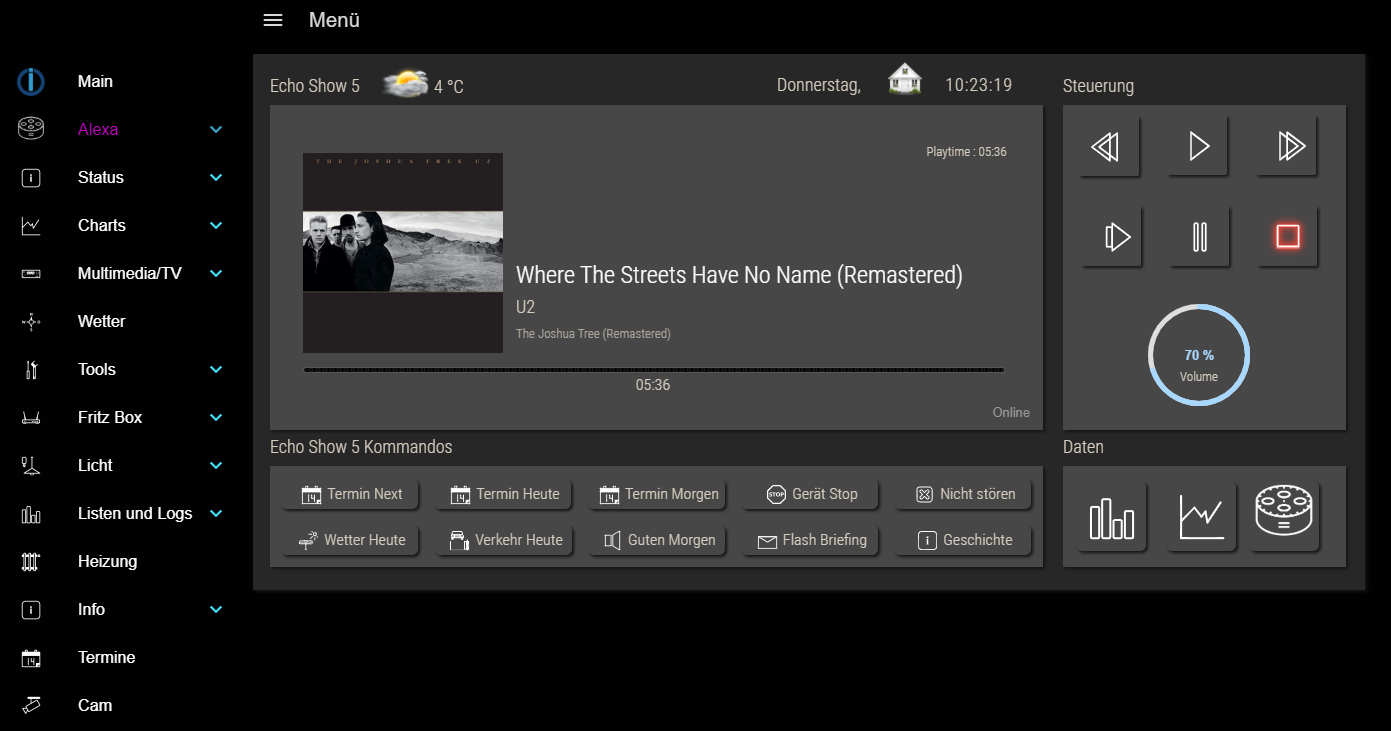
Task: Select Listen und Logs in sidebar
Action: [x=135, y=513]
